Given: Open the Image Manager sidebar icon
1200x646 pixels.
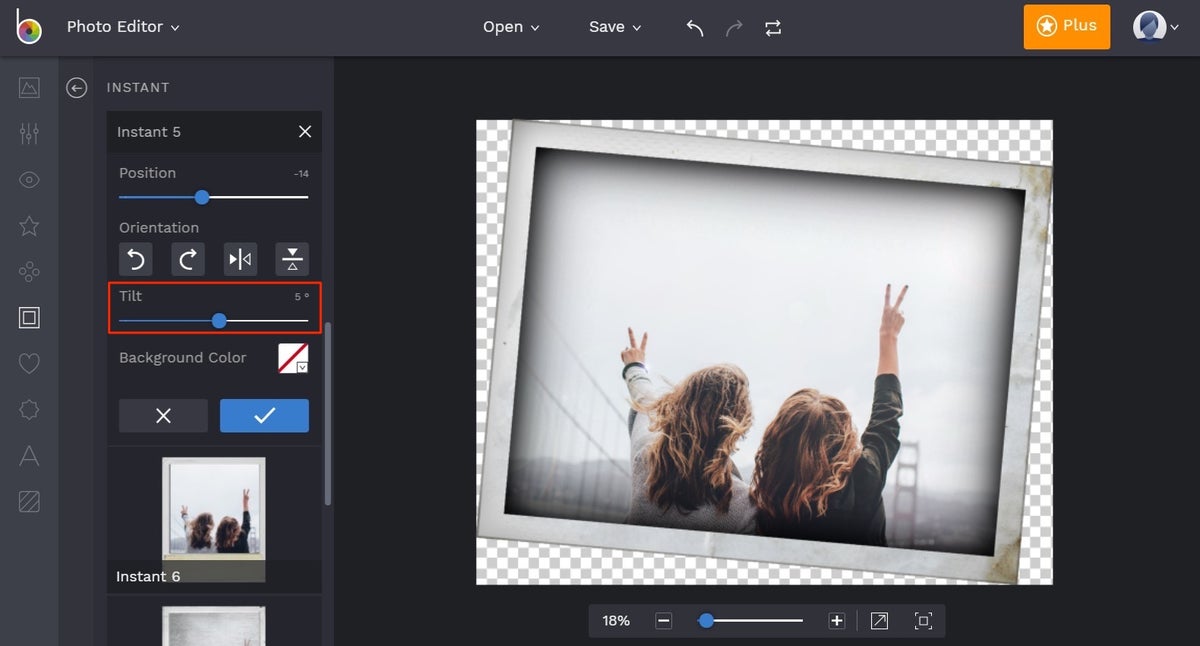Looking at the screenshot, I should tap(29, 87).
